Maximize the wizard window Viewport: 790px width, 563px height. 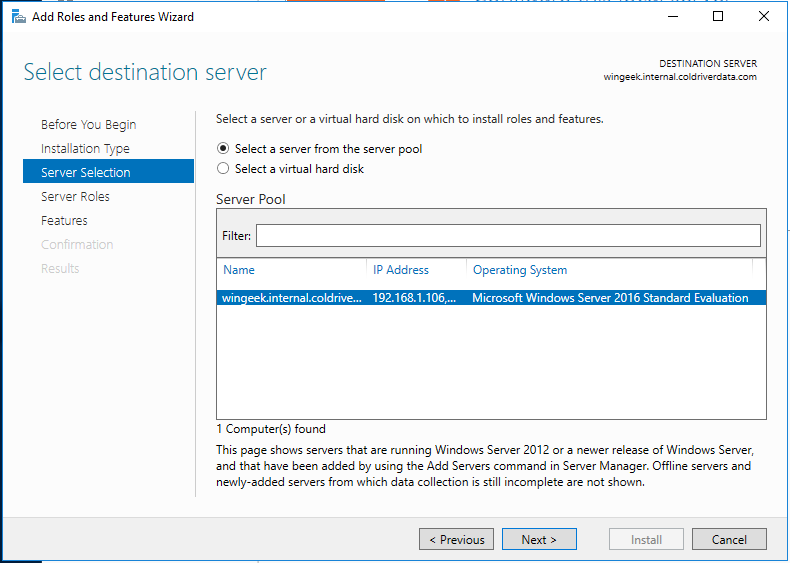(718, 16)
